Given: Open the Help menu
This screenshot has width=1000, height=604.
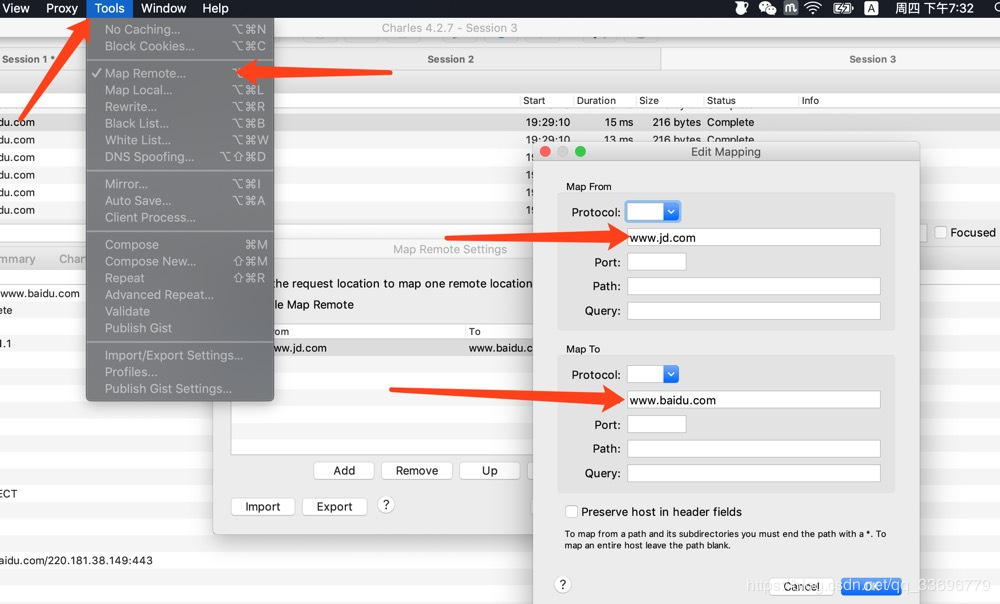Looking at the screenshot, I should 216,8.
